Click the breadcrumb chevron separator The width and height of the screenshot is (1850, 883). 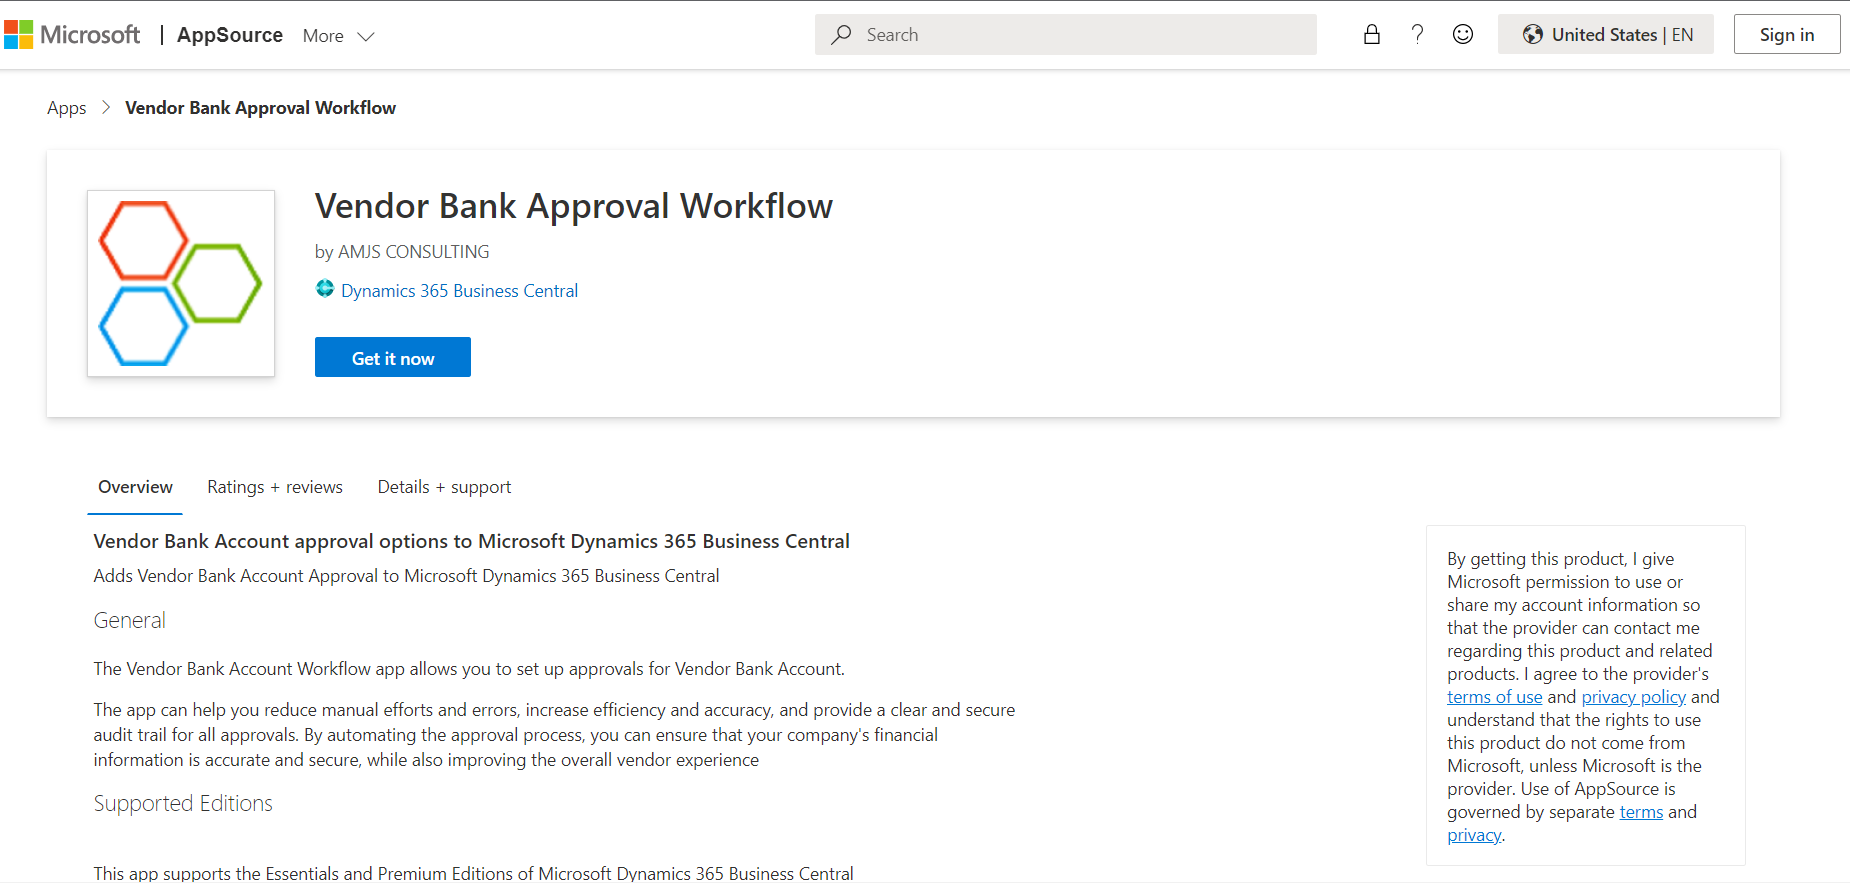pyautogui.click(x=106, y=107)
